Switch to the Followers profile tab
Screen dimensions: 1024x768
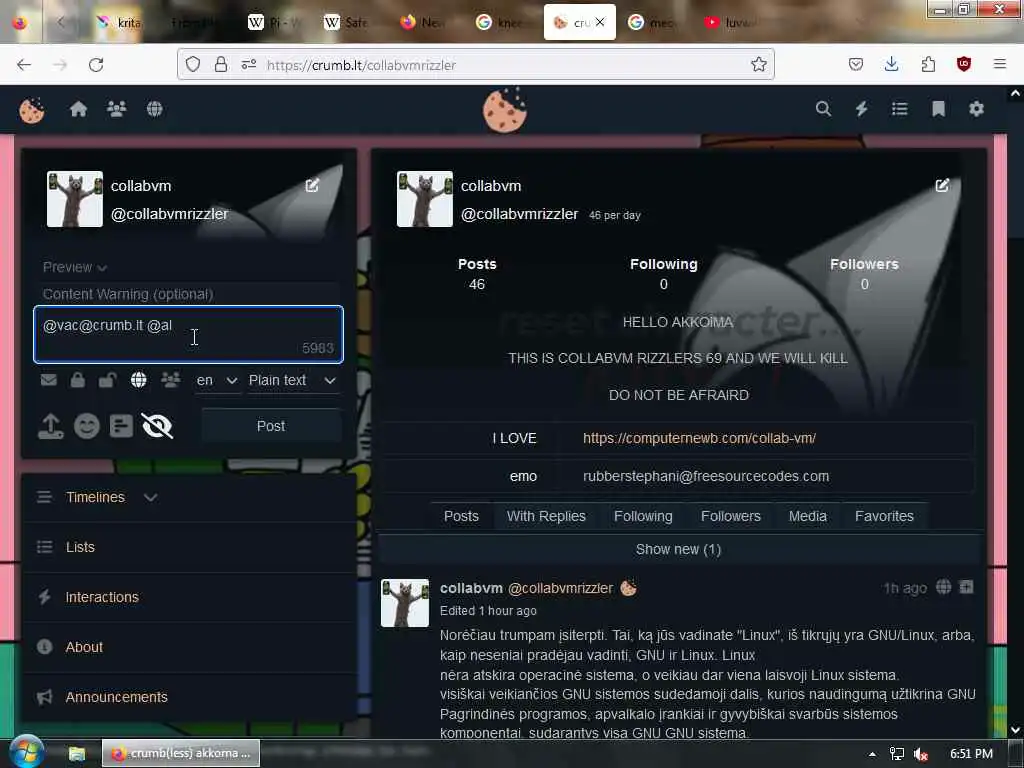point(731,516)
